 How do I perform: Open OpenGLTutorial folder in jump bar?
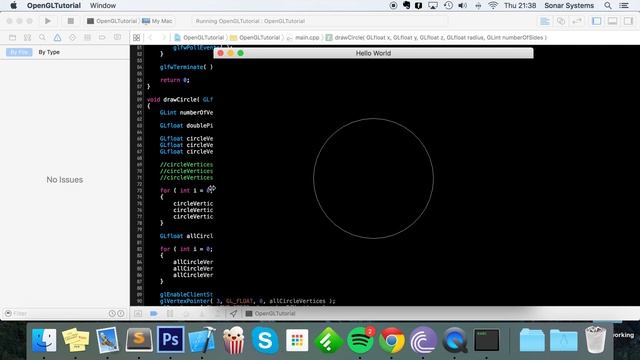(255, 38)
